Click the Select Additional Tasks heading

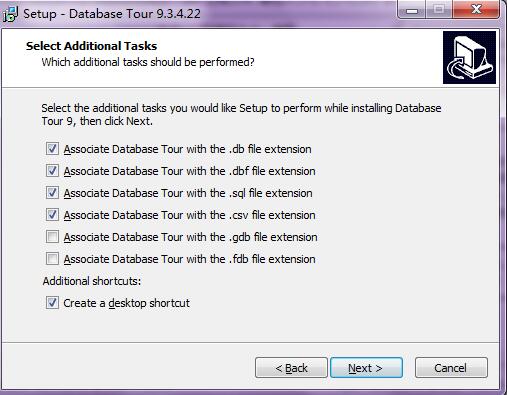[x=91, y=46]
